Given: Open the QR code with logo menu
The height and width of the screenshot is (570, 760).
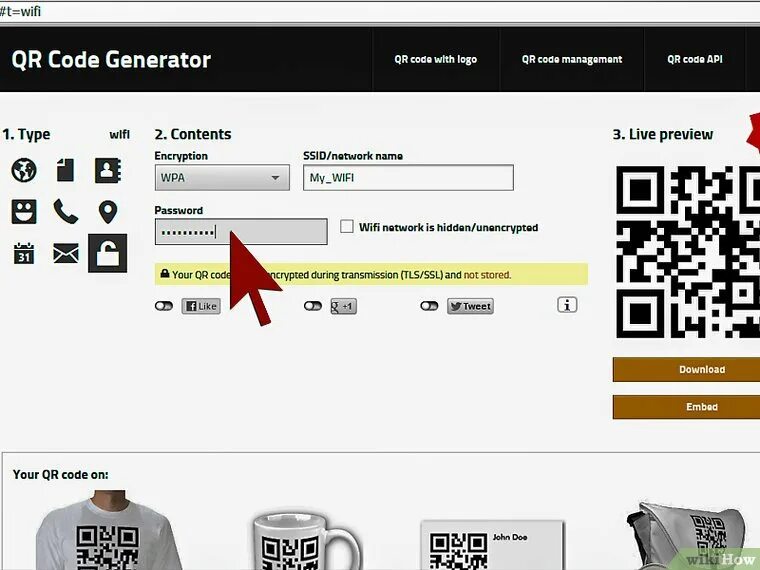Looking at the screenshot, I should click(x=435, y=59).
